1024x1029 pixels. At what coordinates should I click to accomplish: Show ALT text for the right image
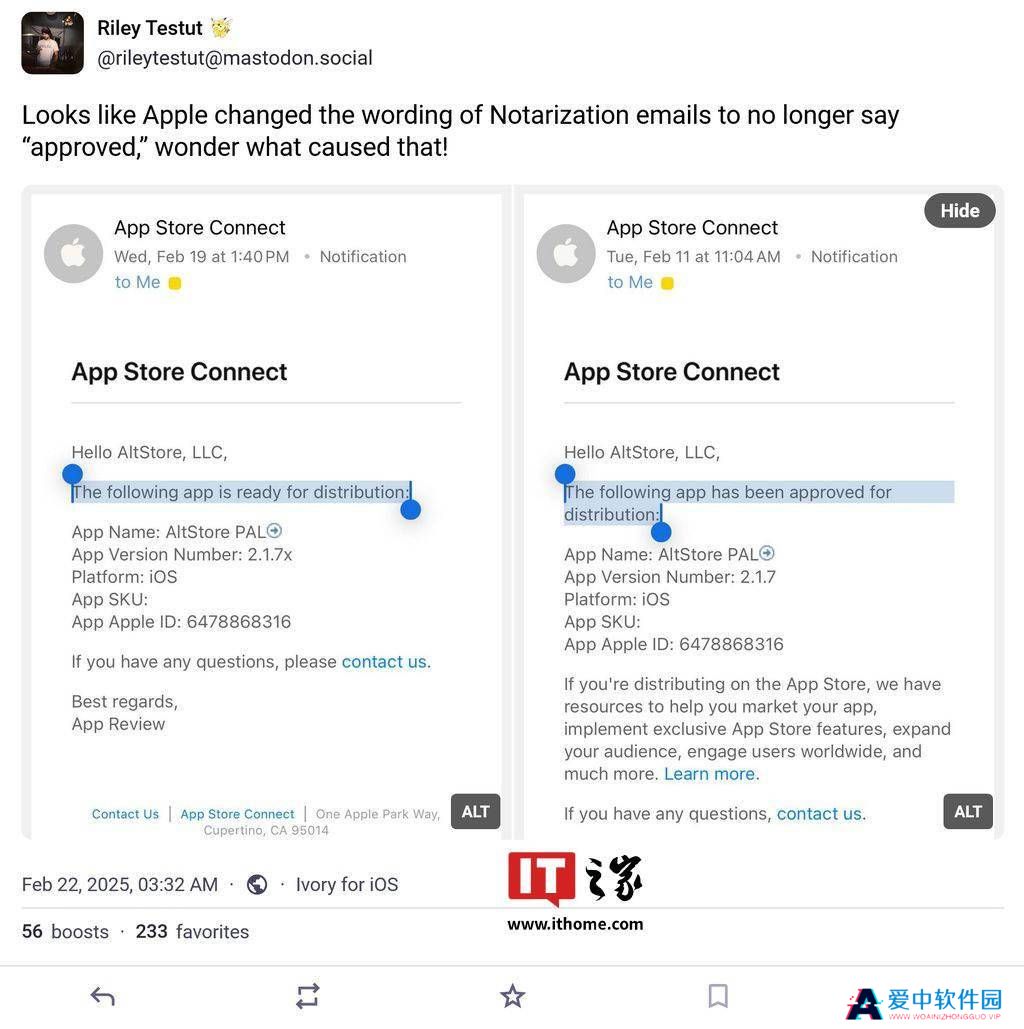[968, 812]
